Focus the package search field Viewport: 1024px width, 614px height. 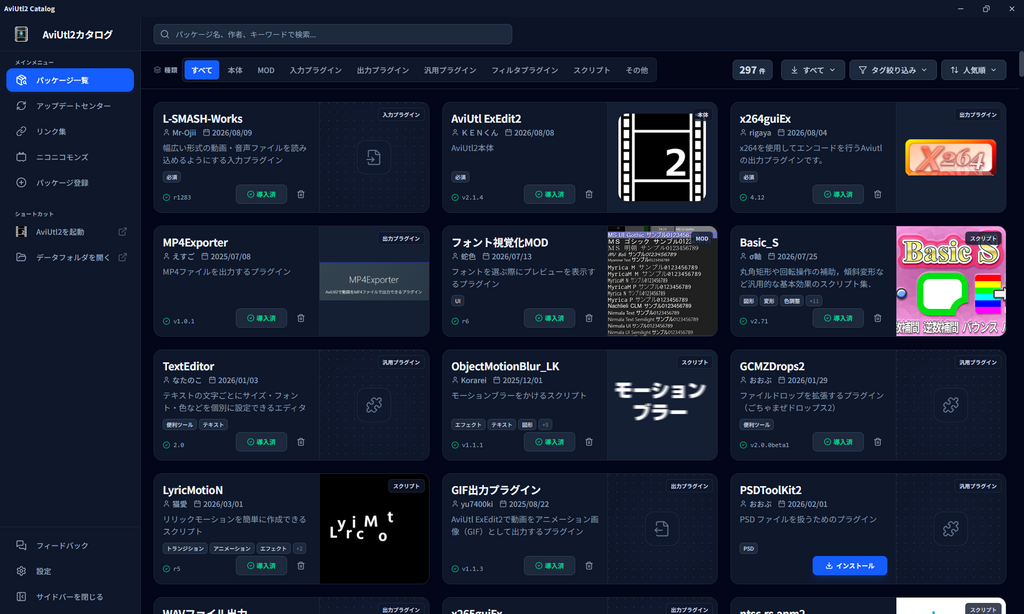pos(332,34)
